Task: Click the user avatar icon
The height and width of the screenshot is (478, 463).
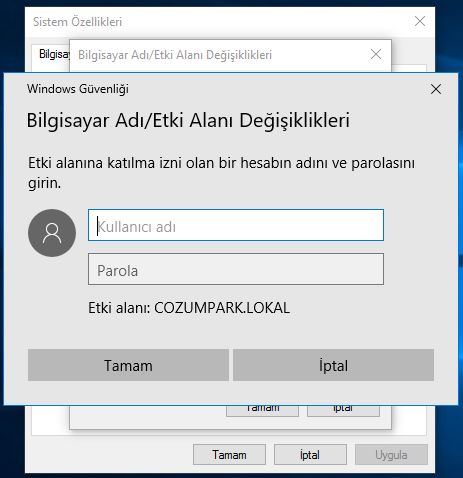Action: click(x=52, y=233)
